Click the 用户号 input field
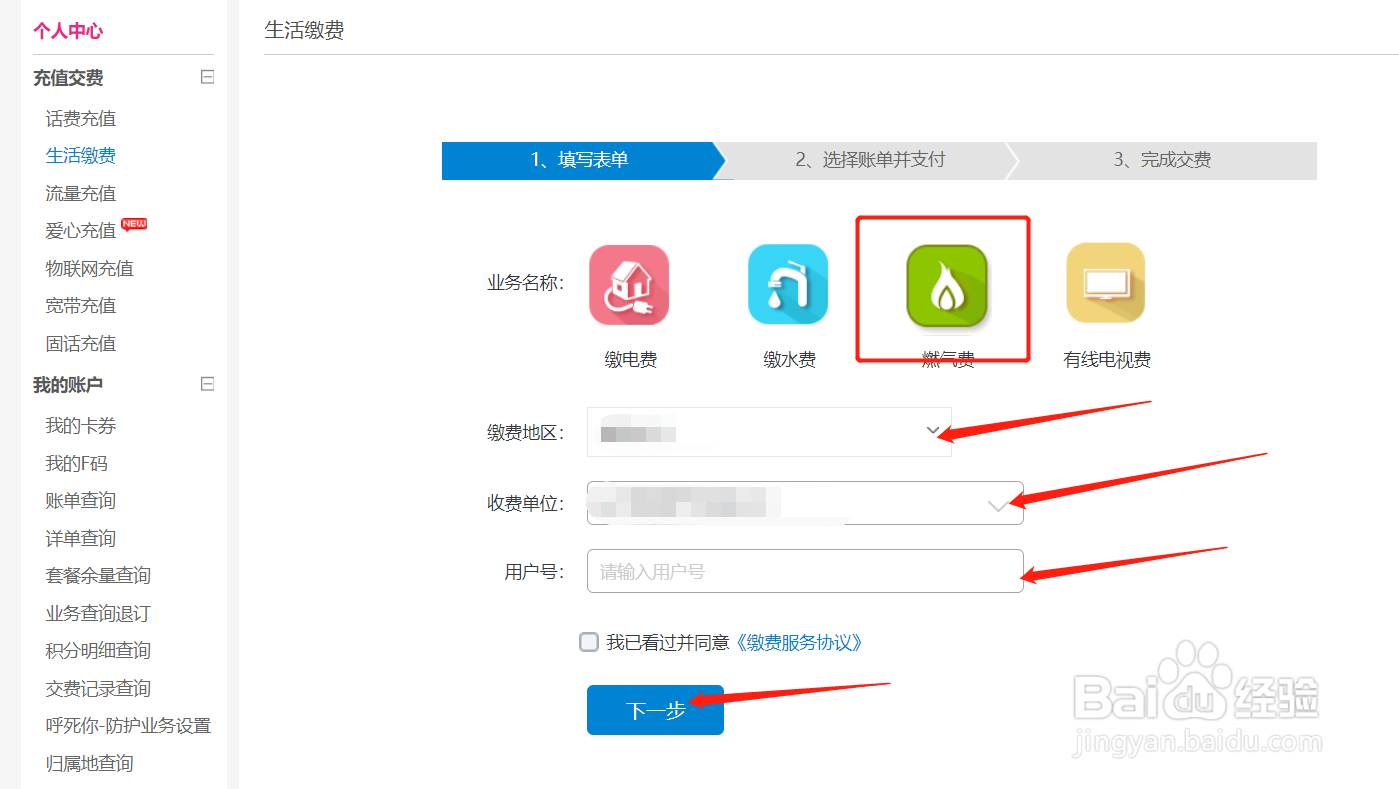 pos(805,571)
